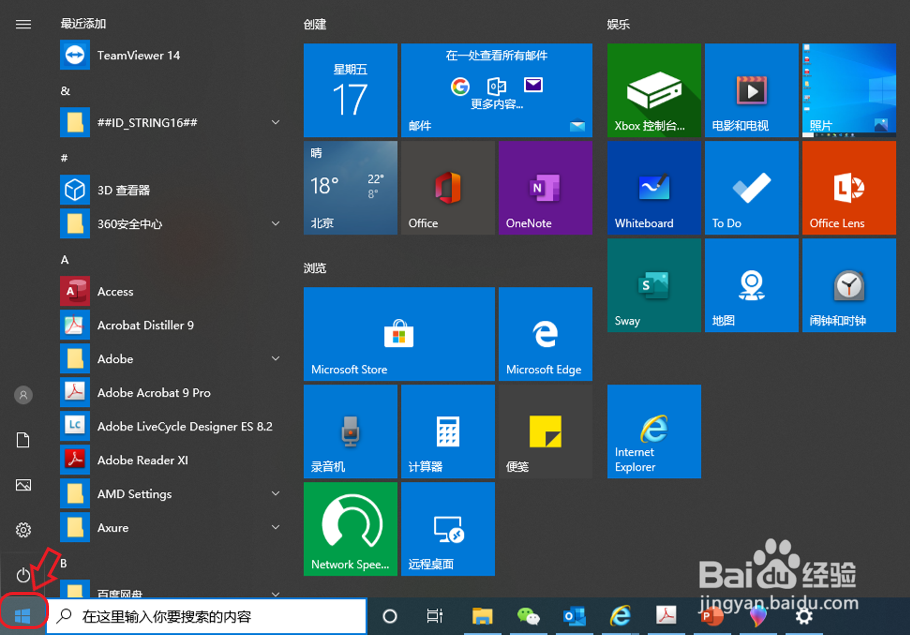This screenshot has height=635, width=910.
Task: Launch Adobe Acrobat 9 Pro
Action: coord(171,392)
